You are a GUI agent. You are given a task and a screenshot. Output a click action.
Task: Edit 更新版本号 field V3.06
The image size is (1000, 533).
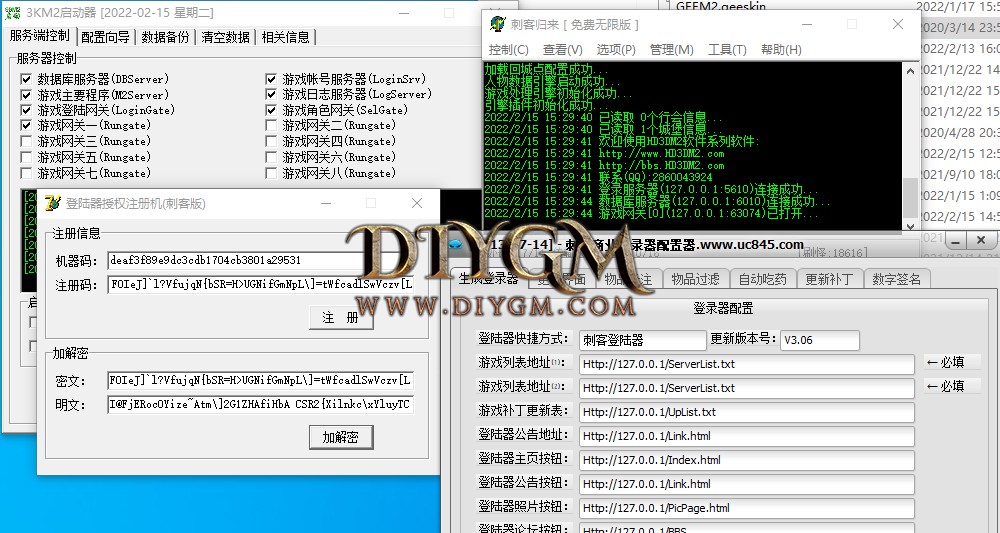tap(820, 340)
